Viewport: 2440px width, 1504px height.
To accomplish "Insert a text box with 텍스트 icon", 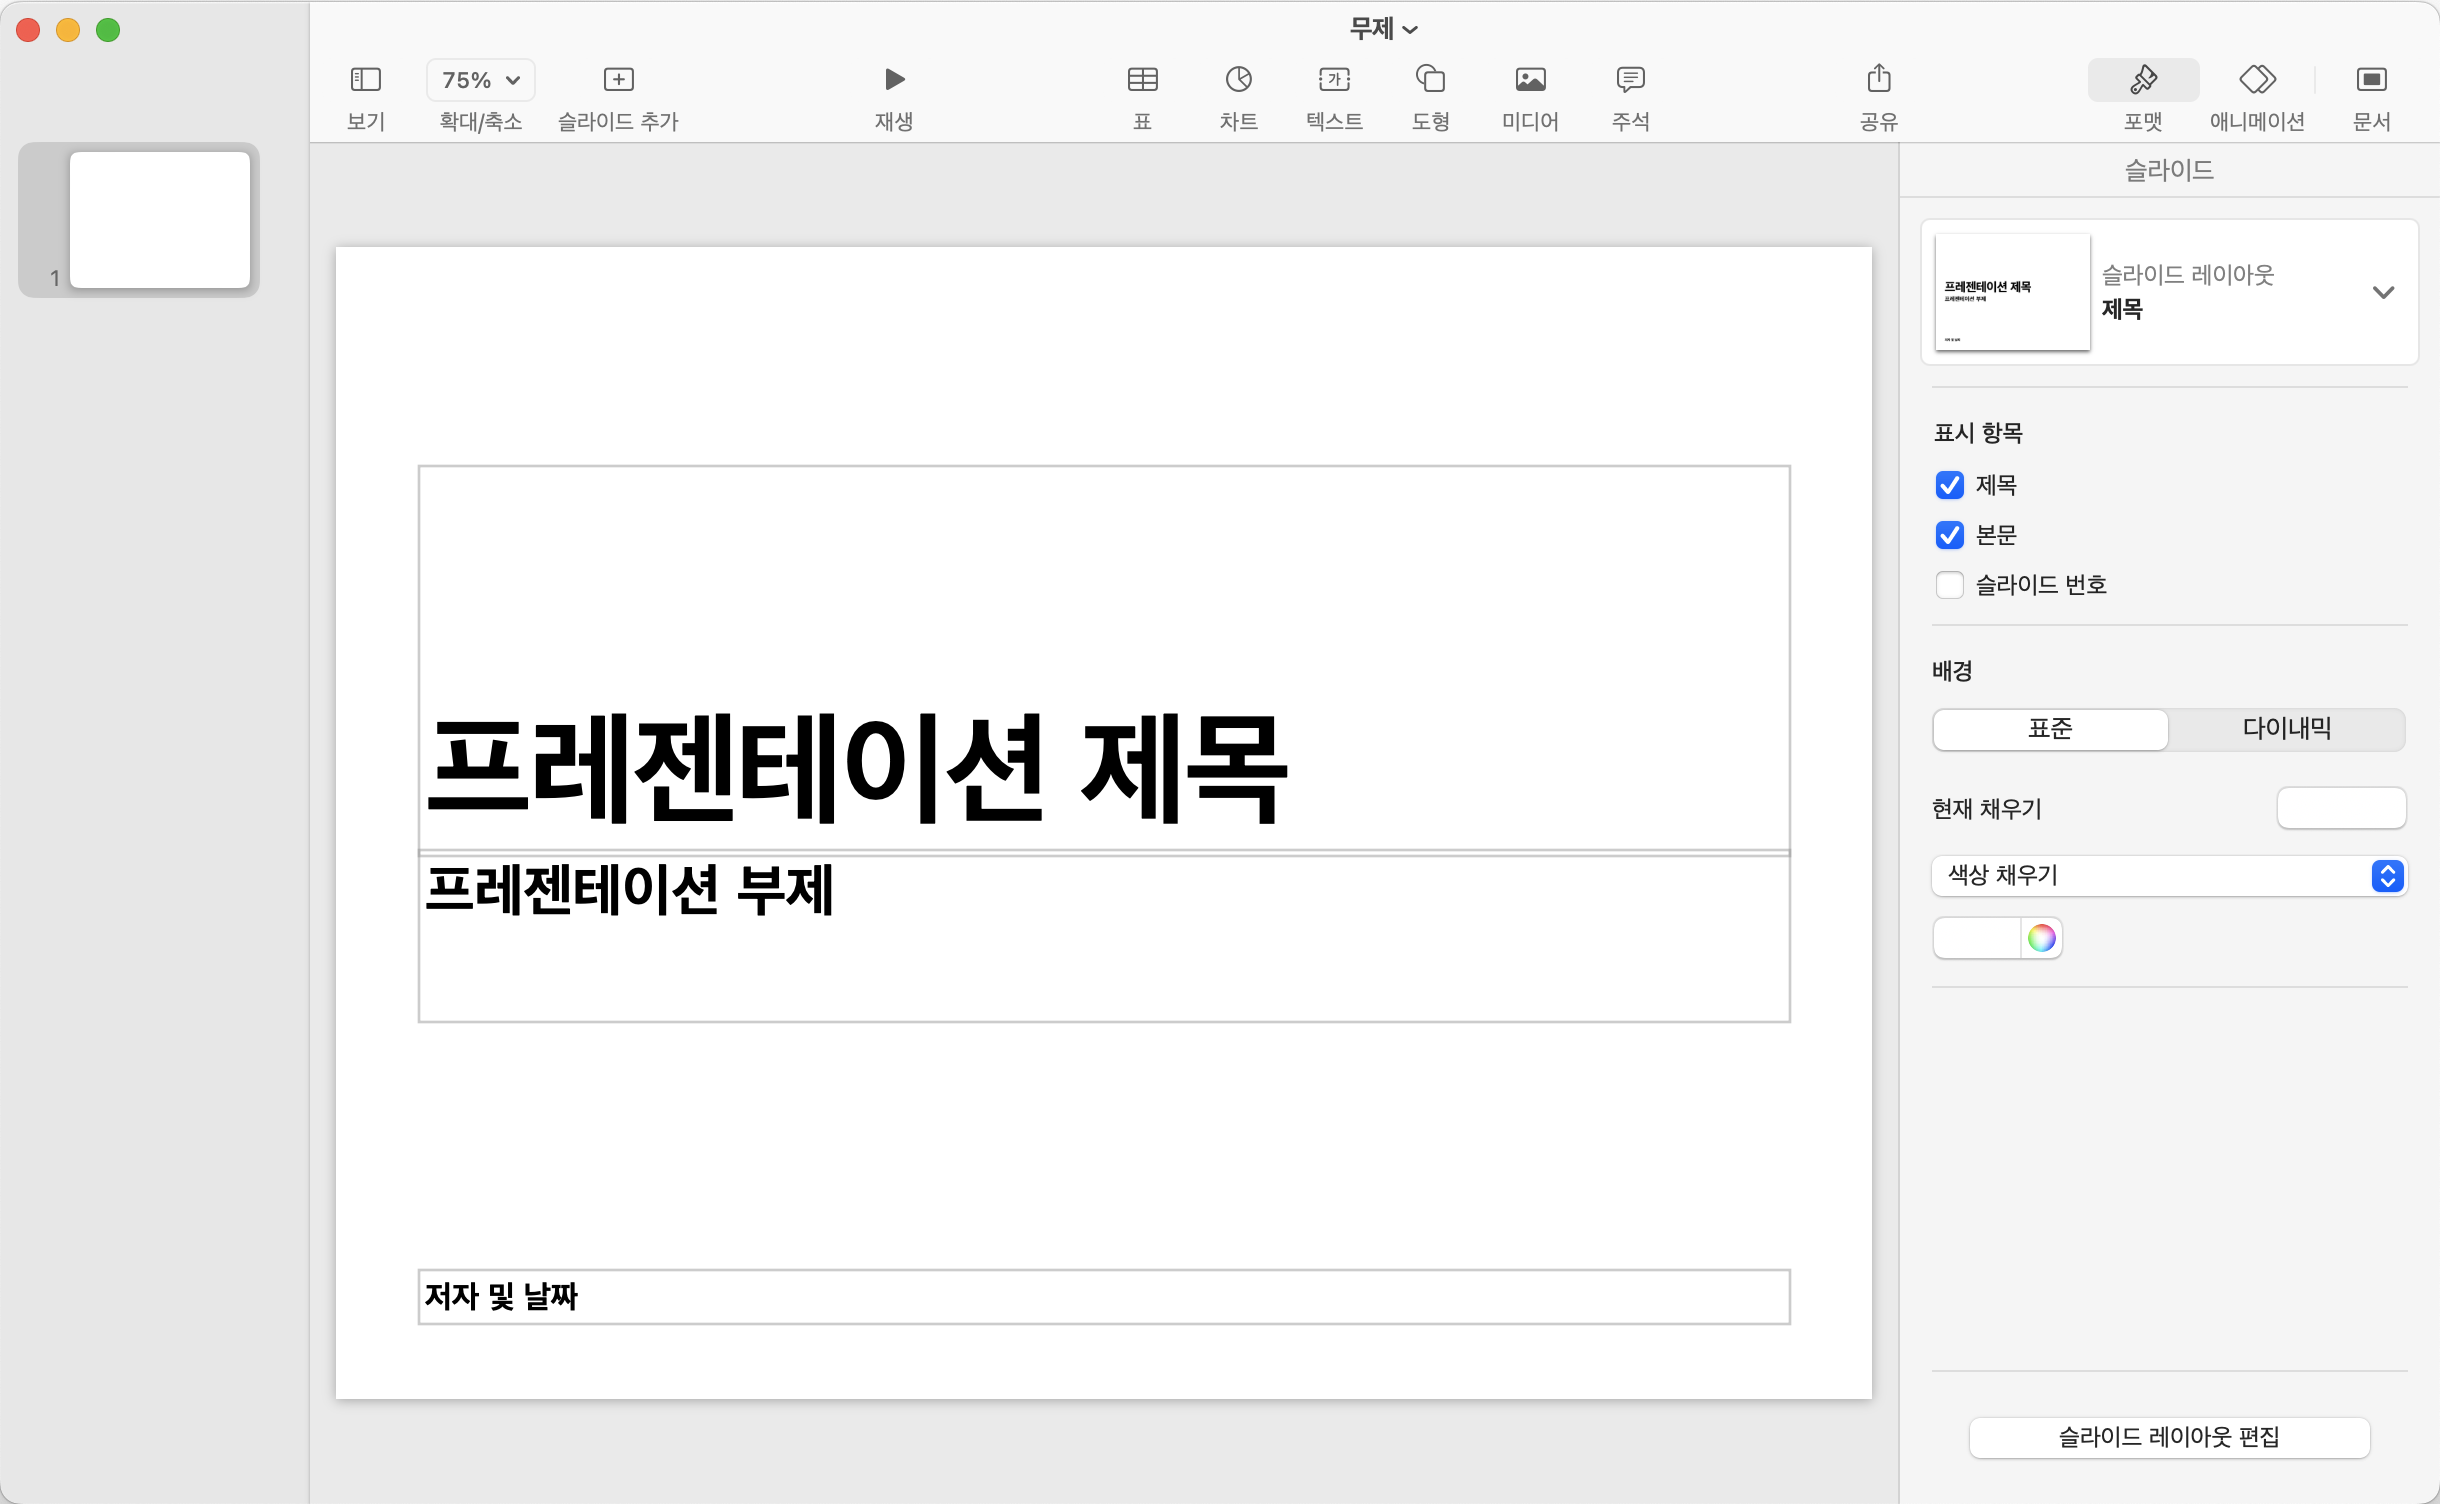I will point(1334,79).
